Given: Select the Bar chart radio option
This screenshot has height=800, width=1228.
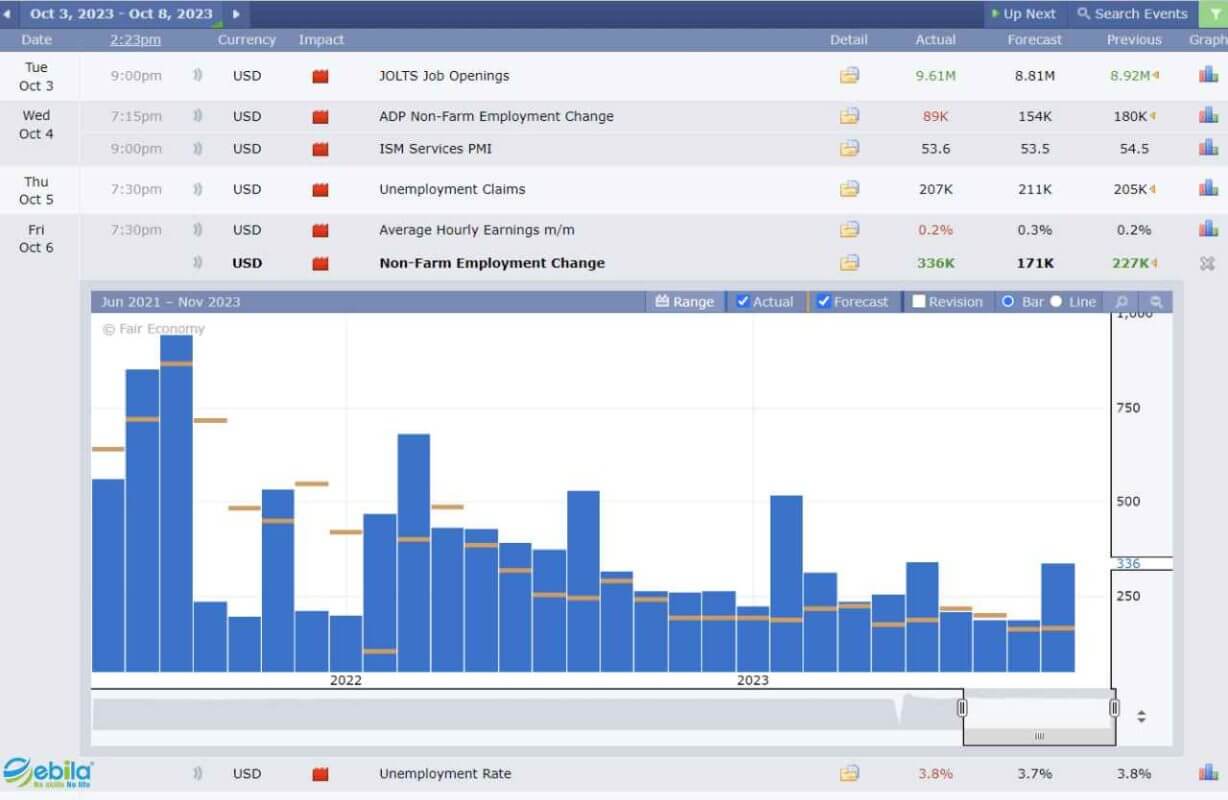Looking at the screenshot, I should pos(1008,302).
